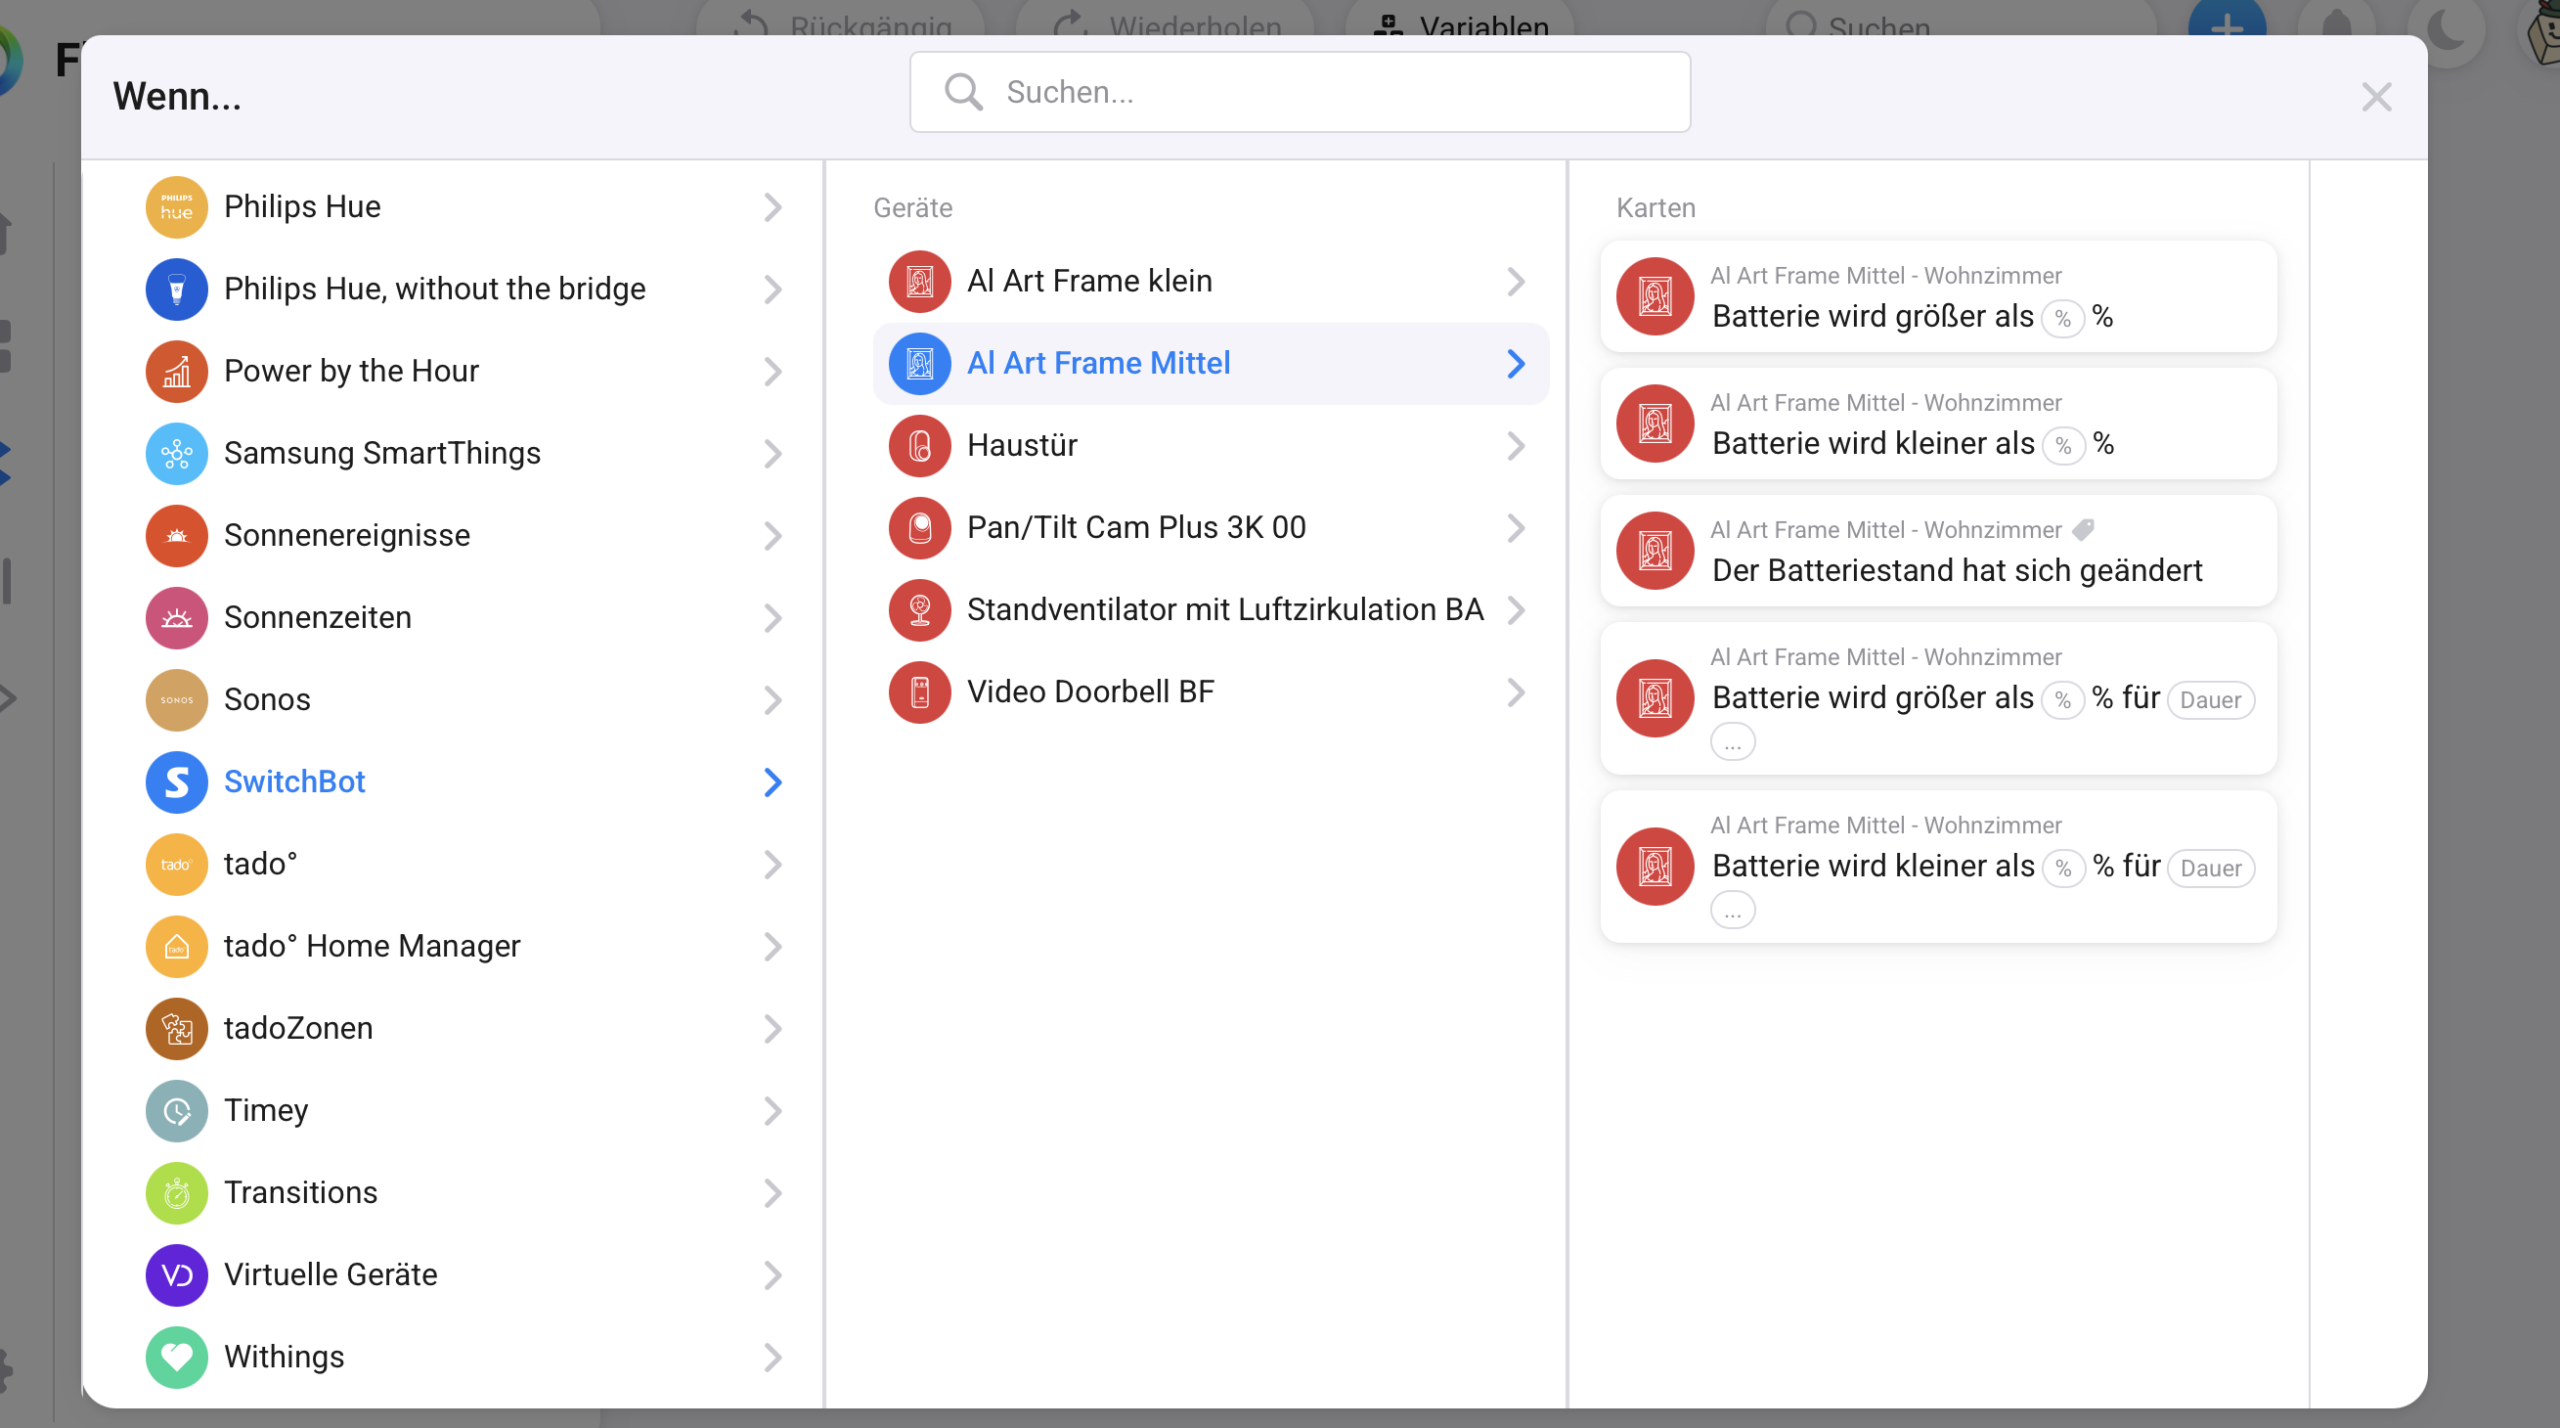Click the Samsung SmartThings icon

[177, 453]
